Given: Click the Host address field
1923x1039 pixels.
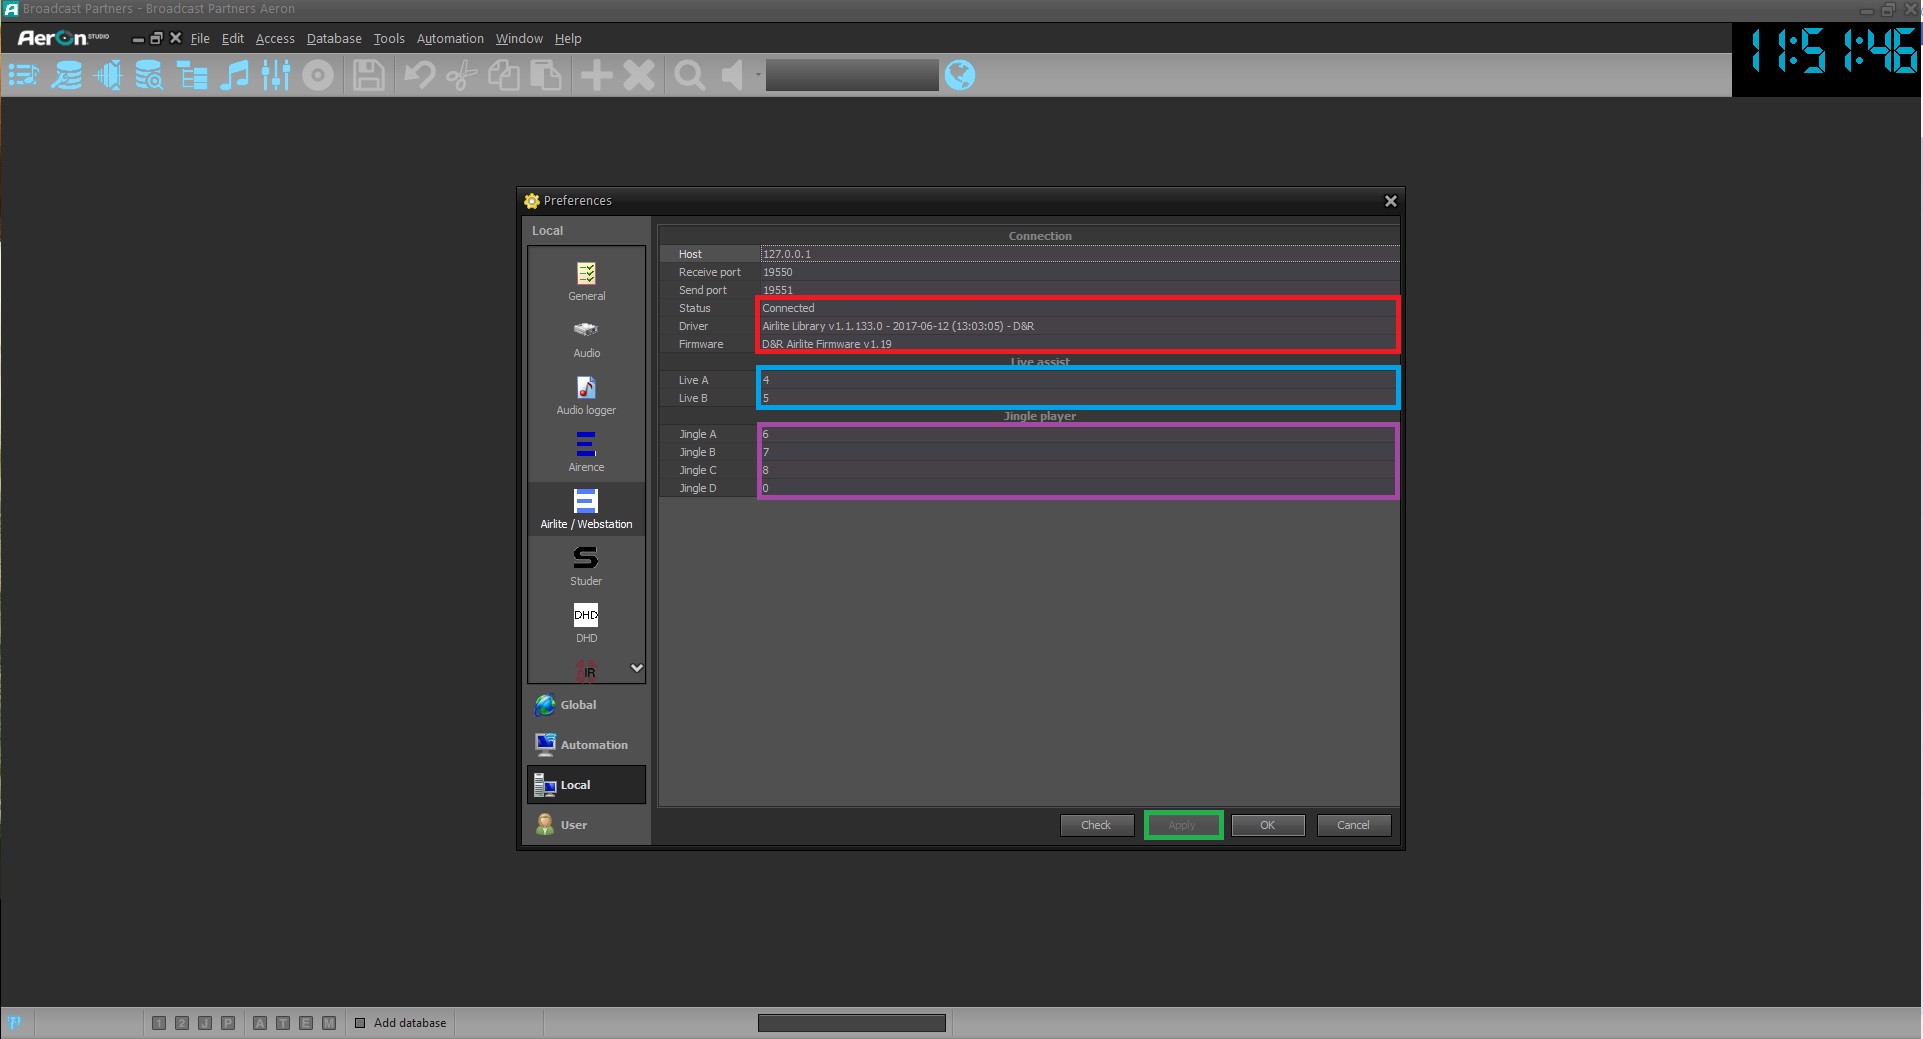Looking at the screenshot, I should tap(1078, 254).
